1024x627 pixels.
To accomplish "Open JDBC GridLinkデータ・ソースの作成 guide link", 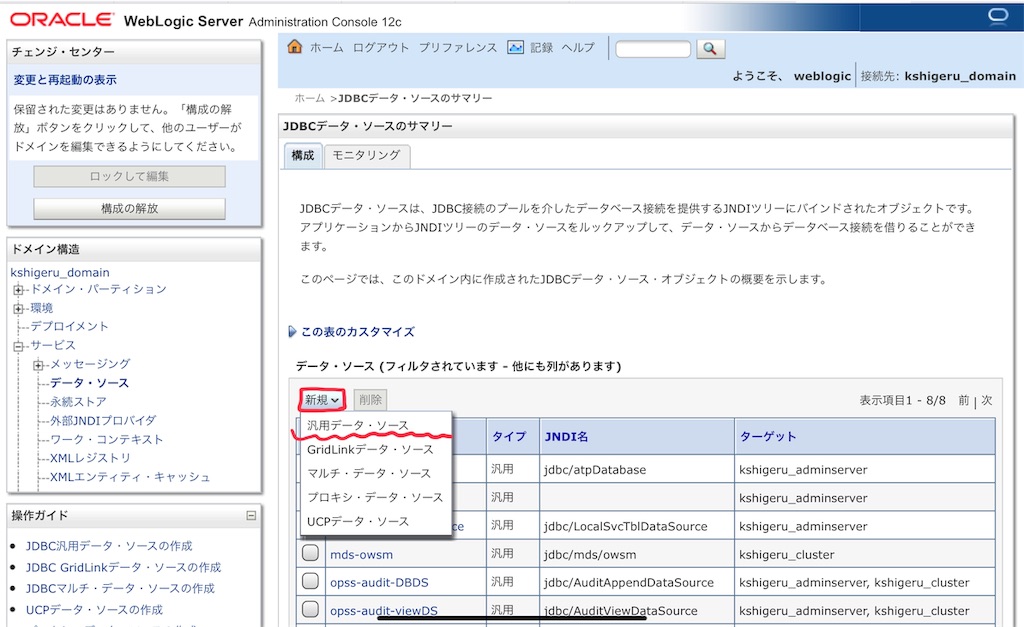I will (x=123, y=568).
